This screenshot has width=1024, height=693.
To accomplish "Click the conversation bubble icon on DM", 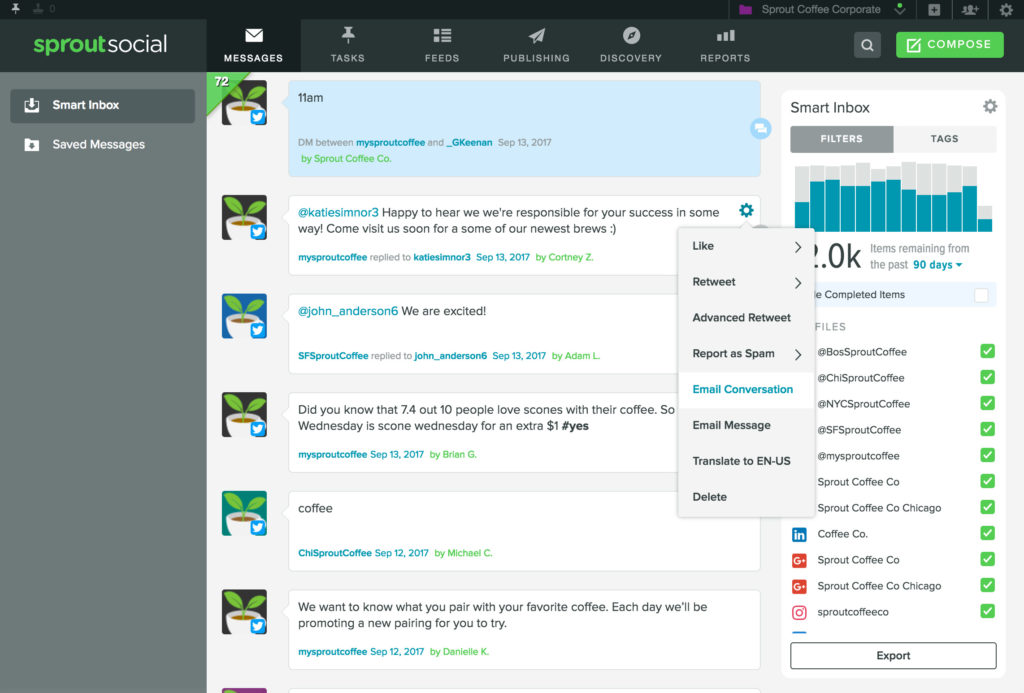I will 760,128.
